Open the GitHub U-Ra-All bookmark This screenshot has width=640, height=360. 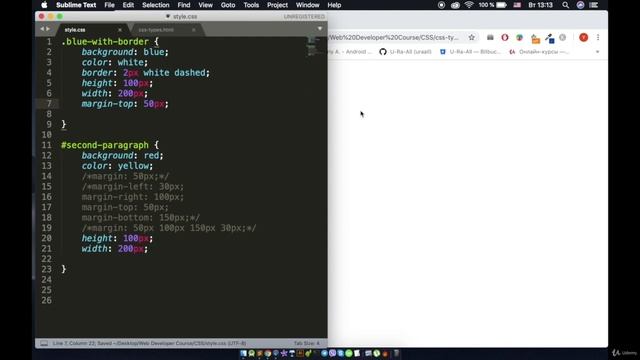tap(405, 52)
